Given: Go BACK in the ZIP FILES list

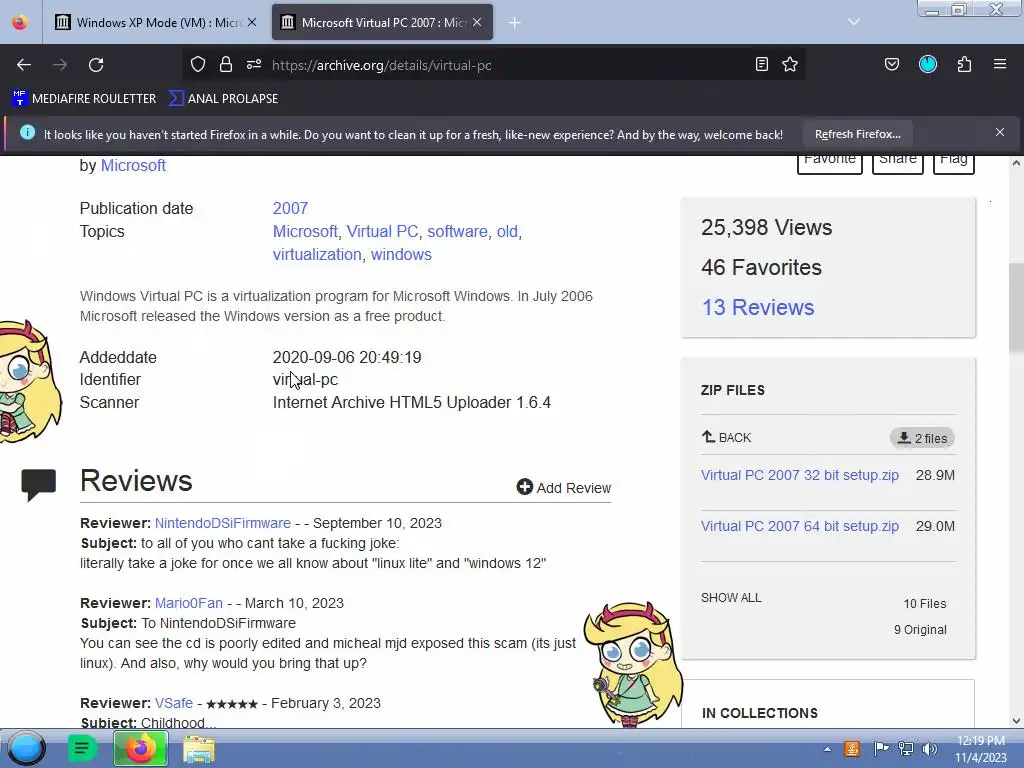Looking at the screenshot, I should pyautogui.click(x=726, y=437).
